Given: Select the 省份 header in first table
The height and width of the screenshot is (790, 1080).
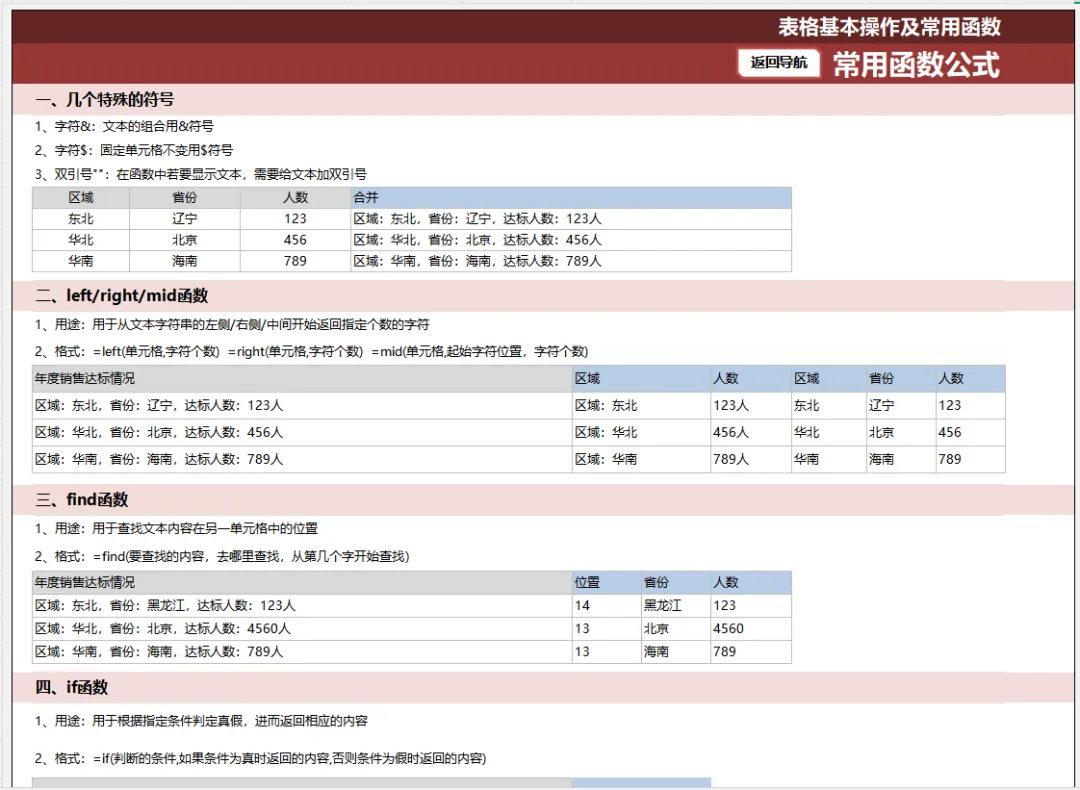Looking at the screenshot, I should (x=185, y=198).
